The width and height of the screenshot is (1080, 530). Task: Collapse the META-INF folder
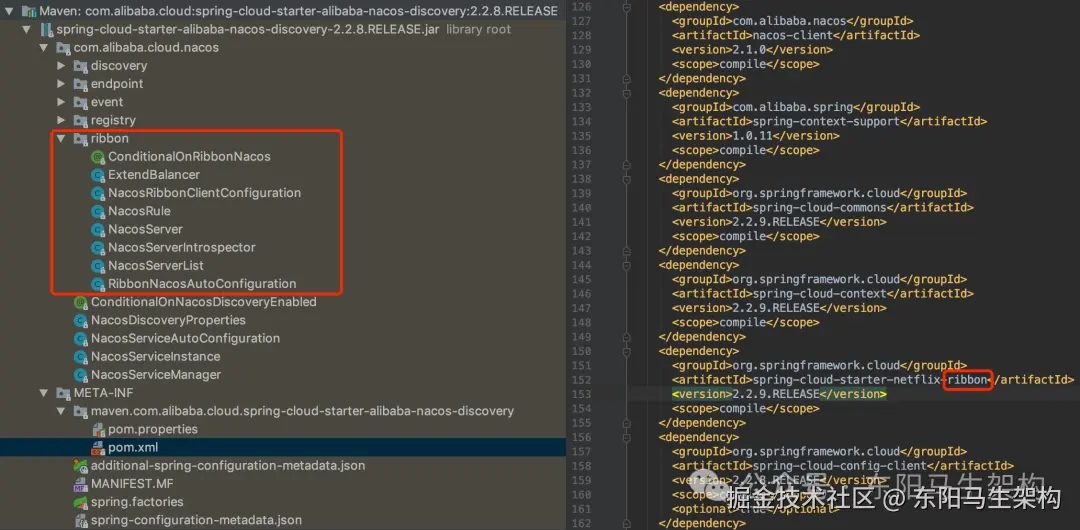44,393
